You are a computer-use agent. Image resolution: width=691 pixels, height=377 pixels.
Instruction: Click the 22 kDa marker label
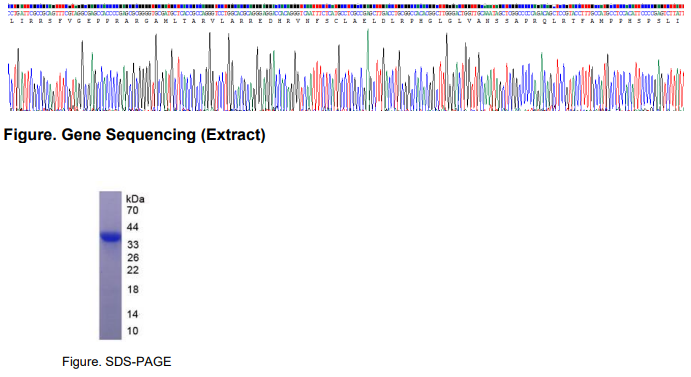point(133,270)
